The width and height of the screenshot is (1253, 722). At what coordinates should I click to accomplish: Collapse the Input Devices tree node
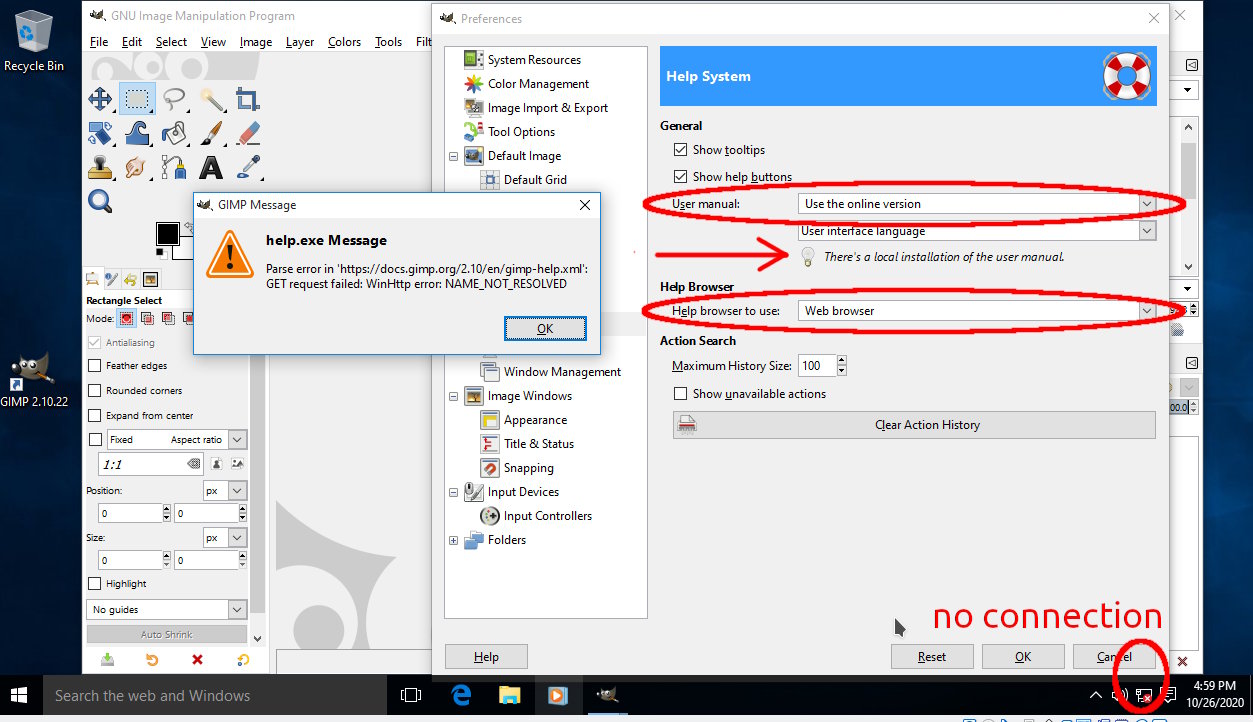(454, 493)
